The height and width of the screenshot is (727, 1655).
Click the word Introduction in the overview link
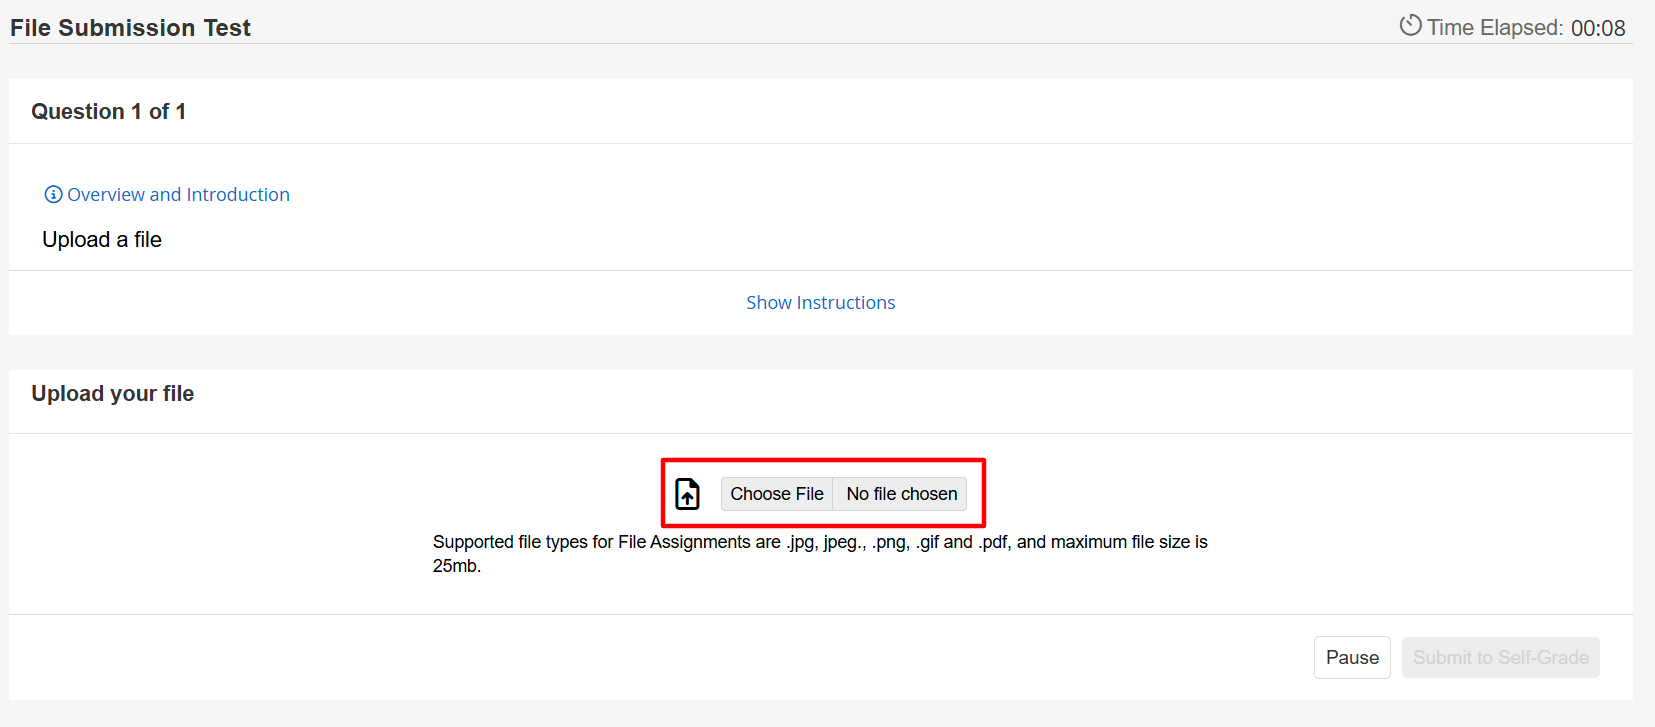click(238, 195)
